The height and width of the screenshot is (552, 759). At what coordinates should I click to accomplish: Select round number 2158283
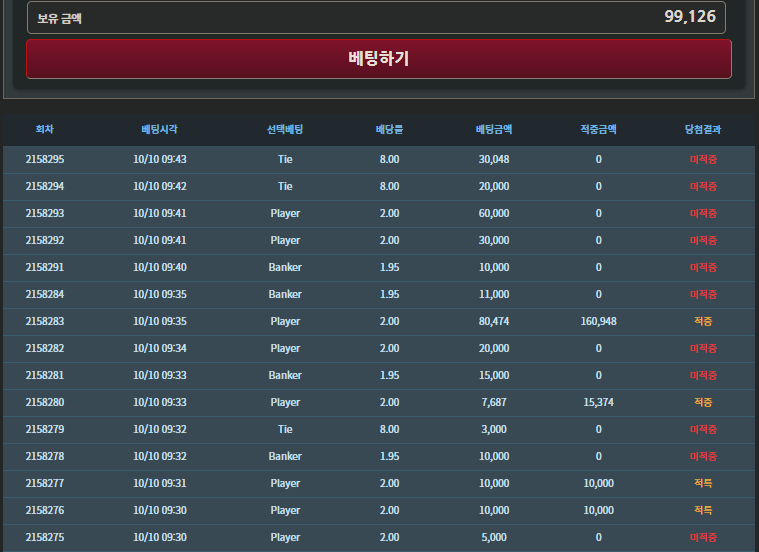pyautogui.click(x=45, y=322)
